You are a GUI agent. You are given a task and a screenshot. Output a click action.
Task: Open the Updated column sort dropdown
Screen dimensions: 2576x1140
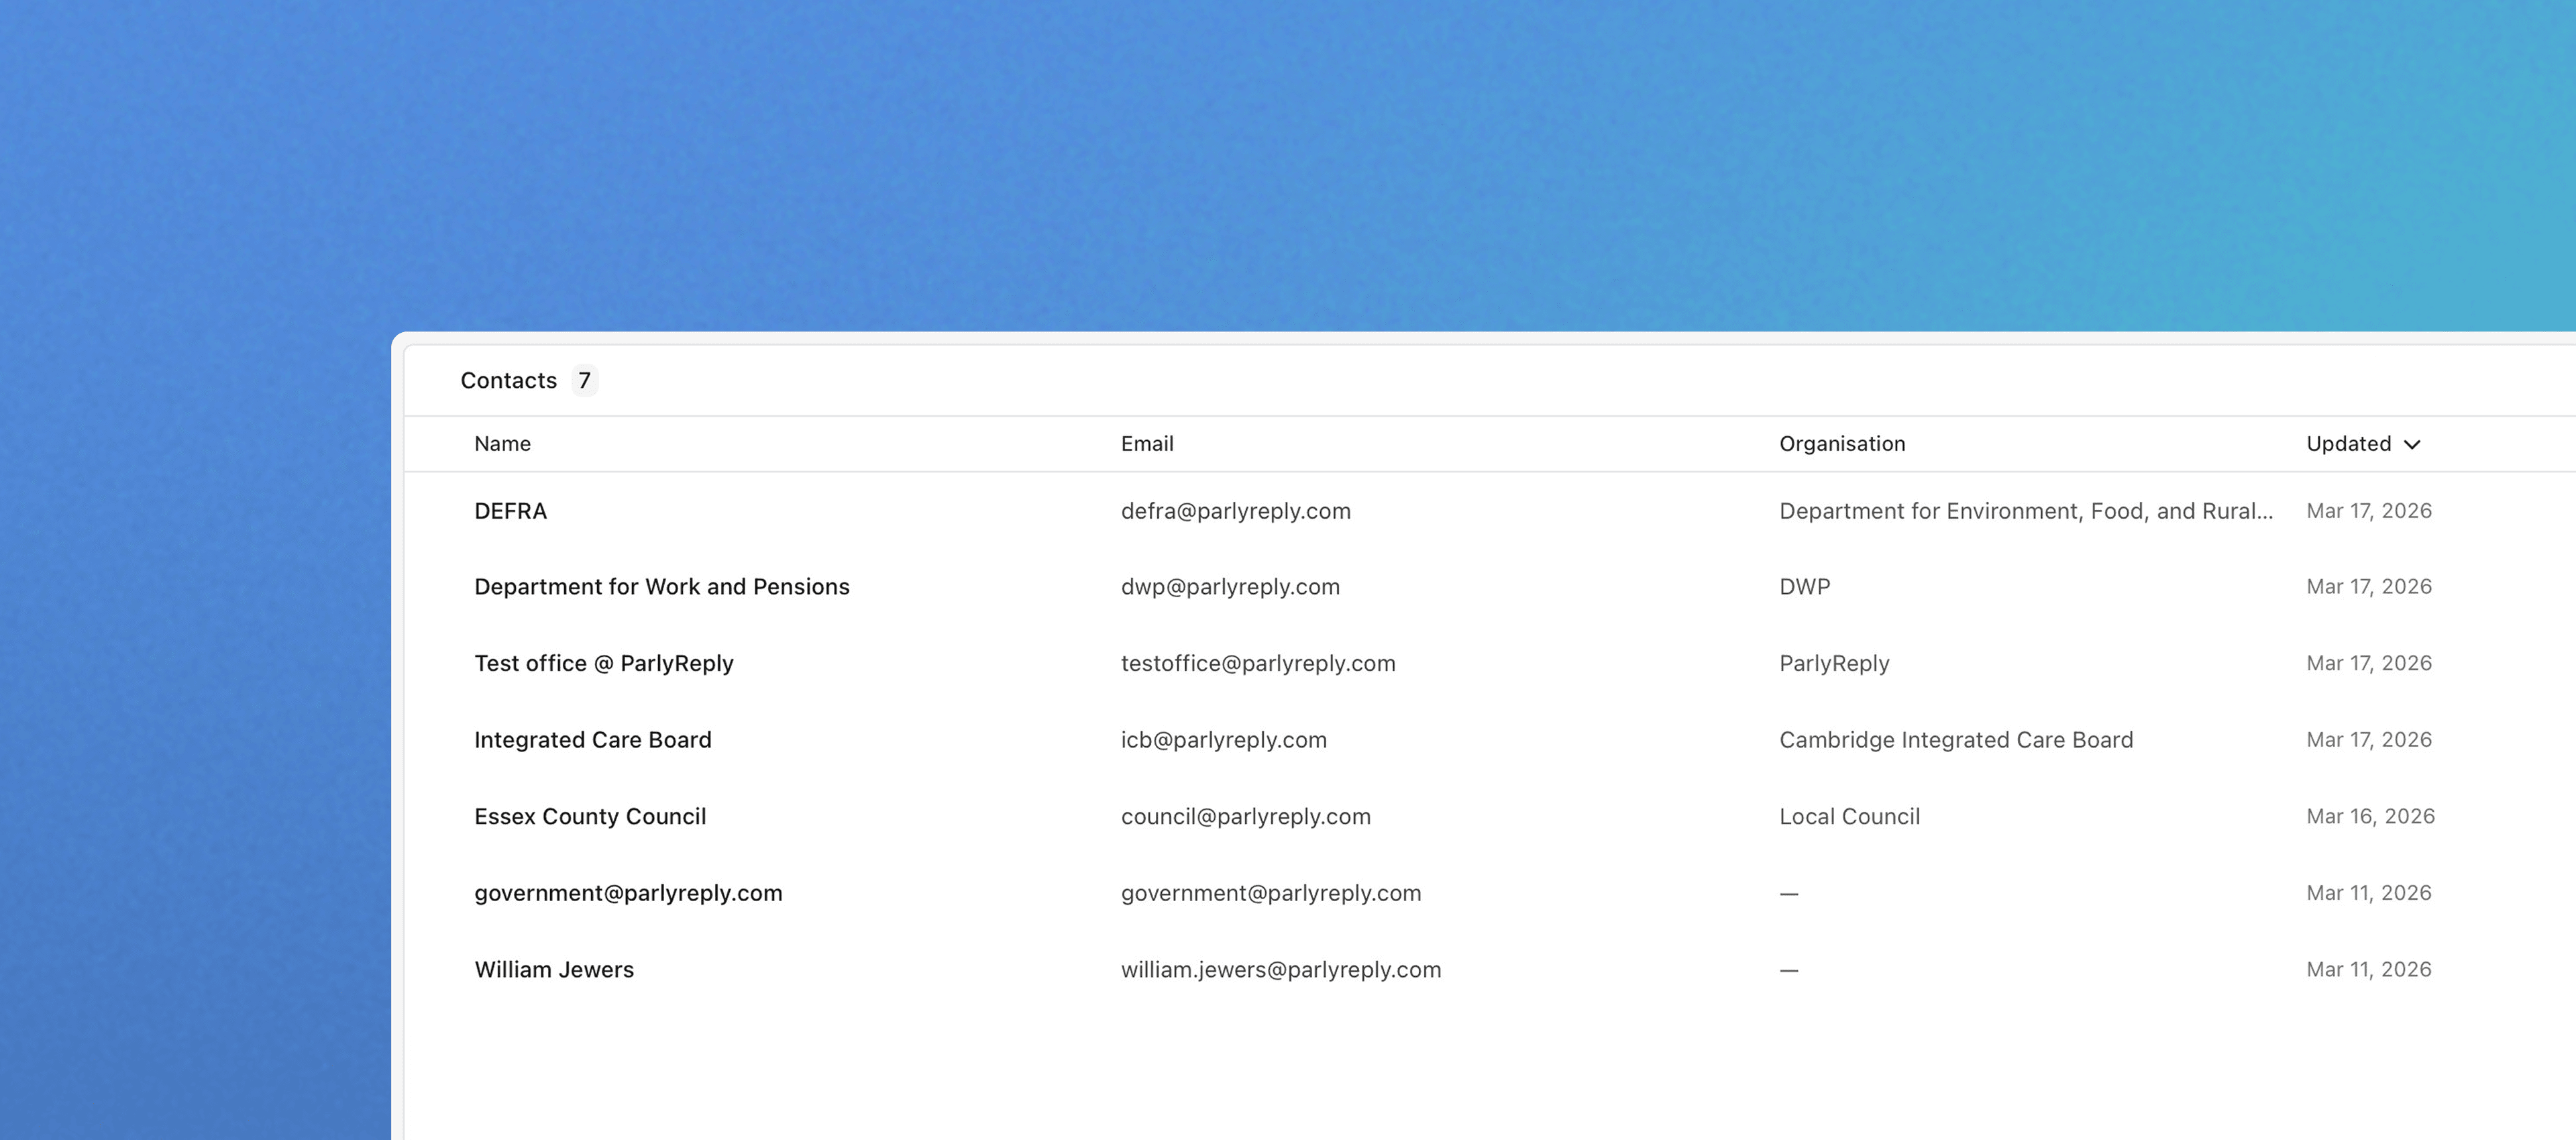point(2412,443)
